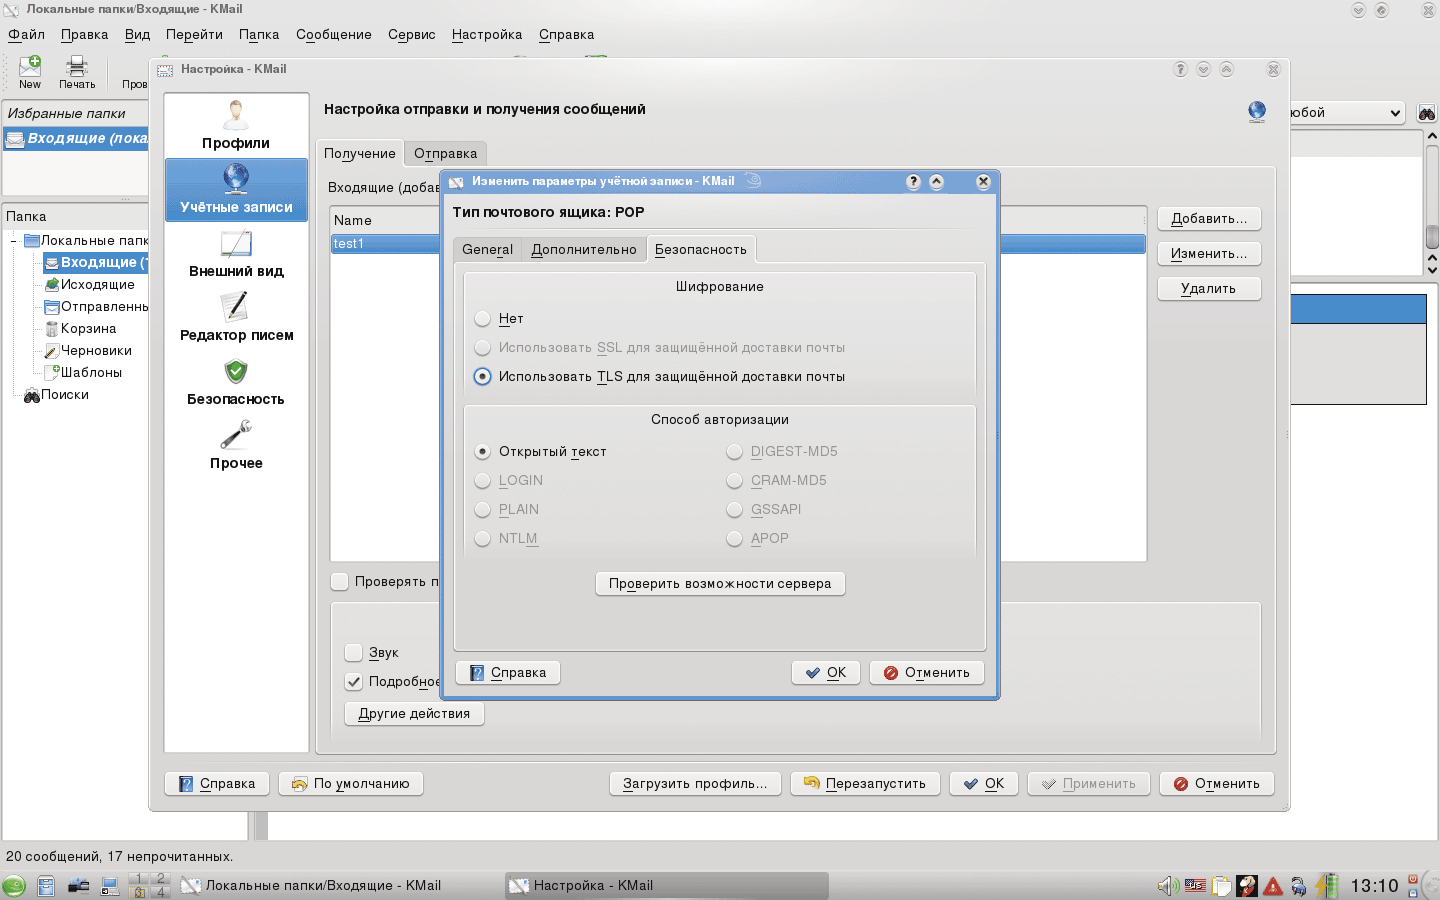
Task: Open the Правка menu
Action: 84,34
